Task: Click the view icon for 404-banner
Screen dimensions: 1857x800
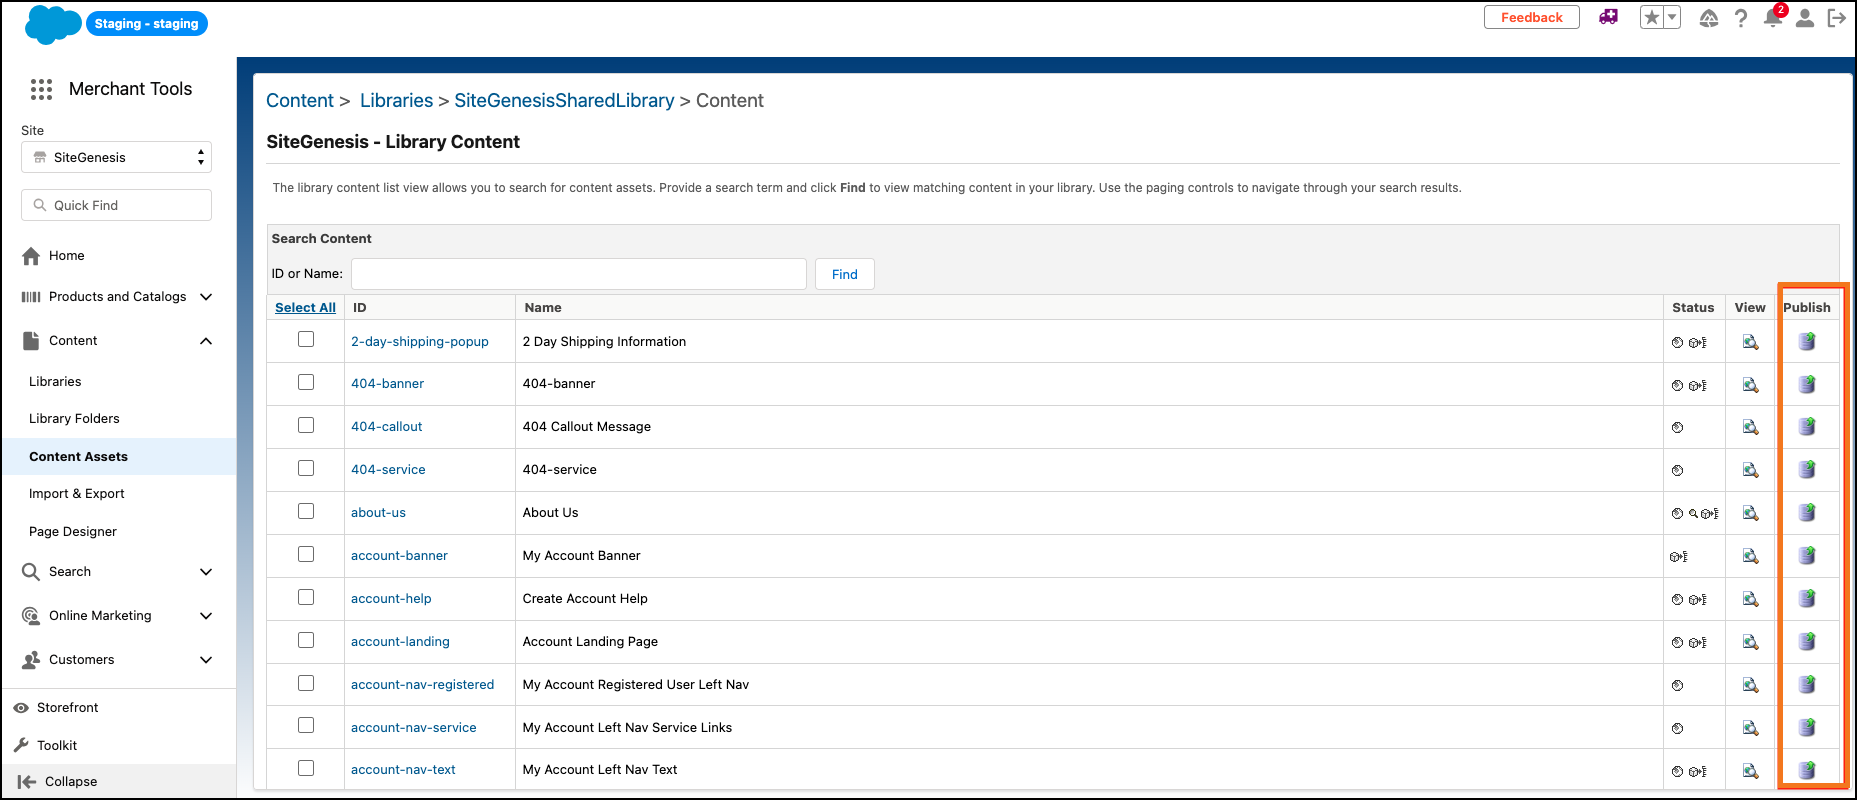Action: click(x=1750, y=385)
